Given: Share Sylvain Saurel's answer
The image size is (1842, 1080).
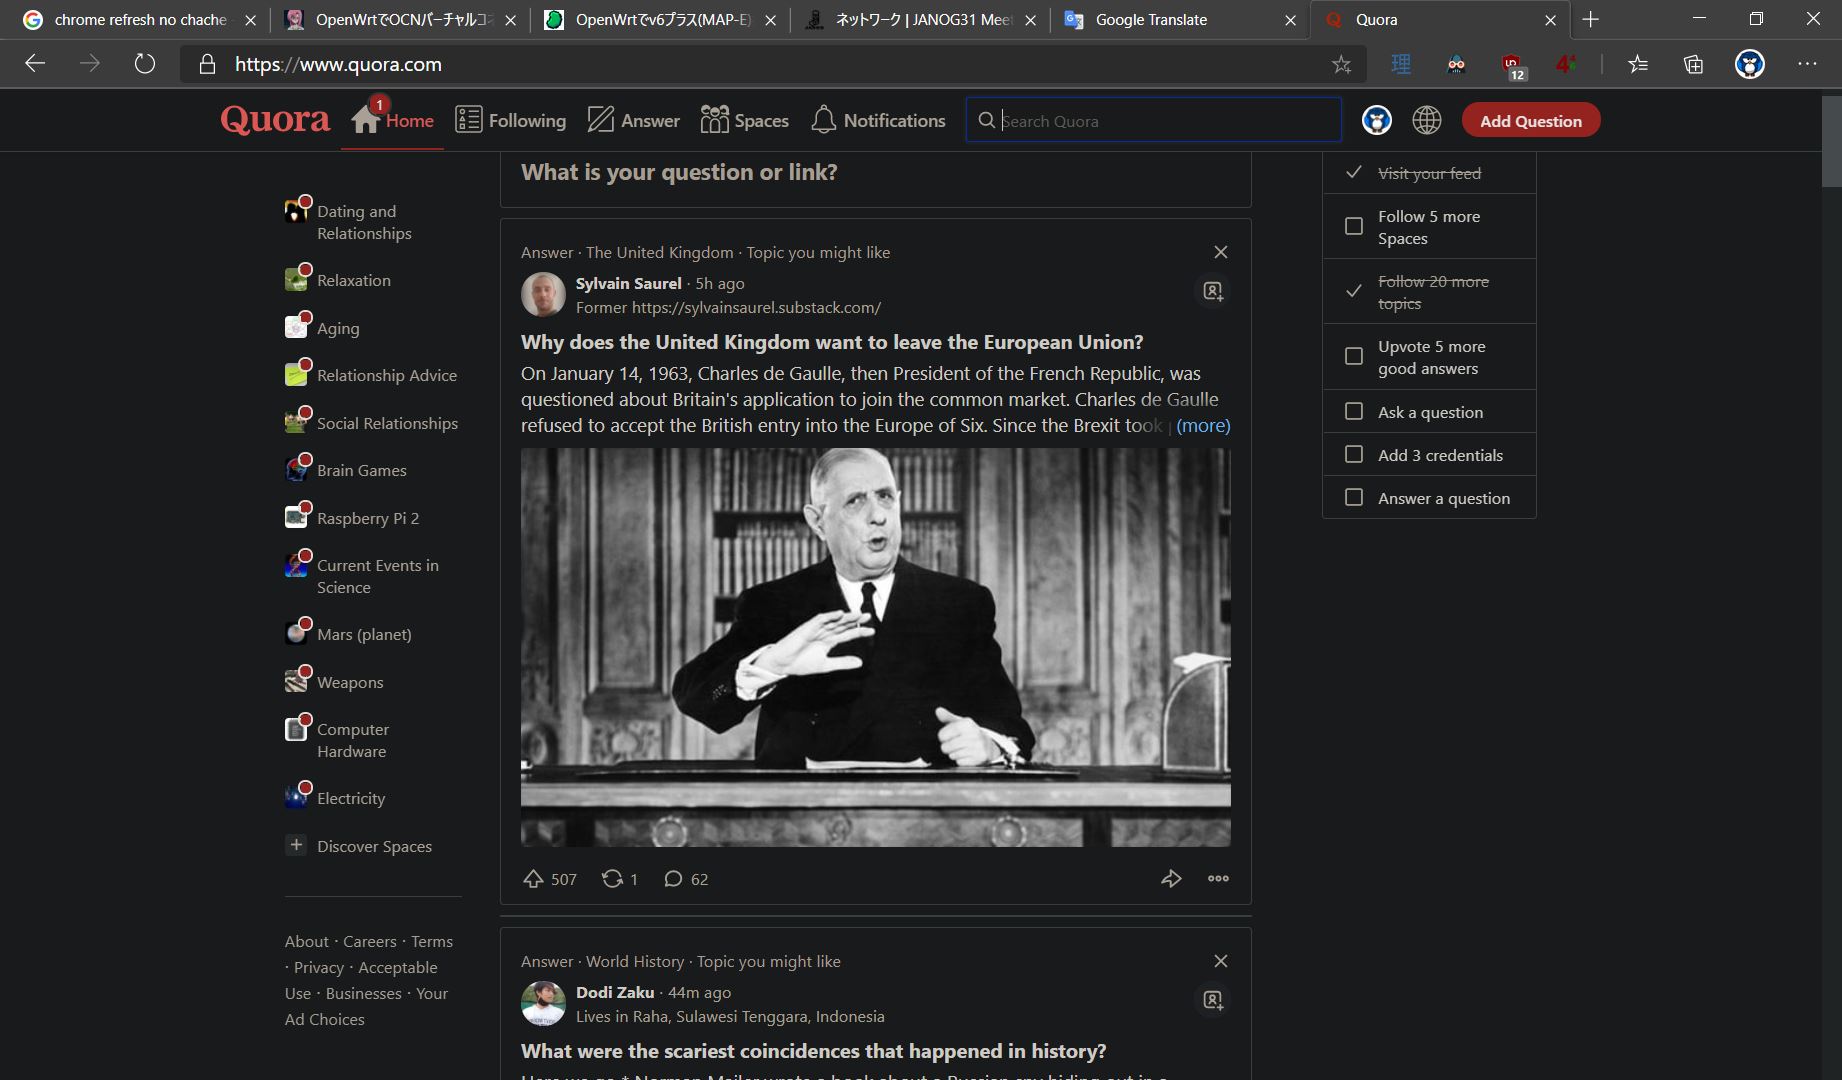Looking at the screenshot, I should [1171, 878].
